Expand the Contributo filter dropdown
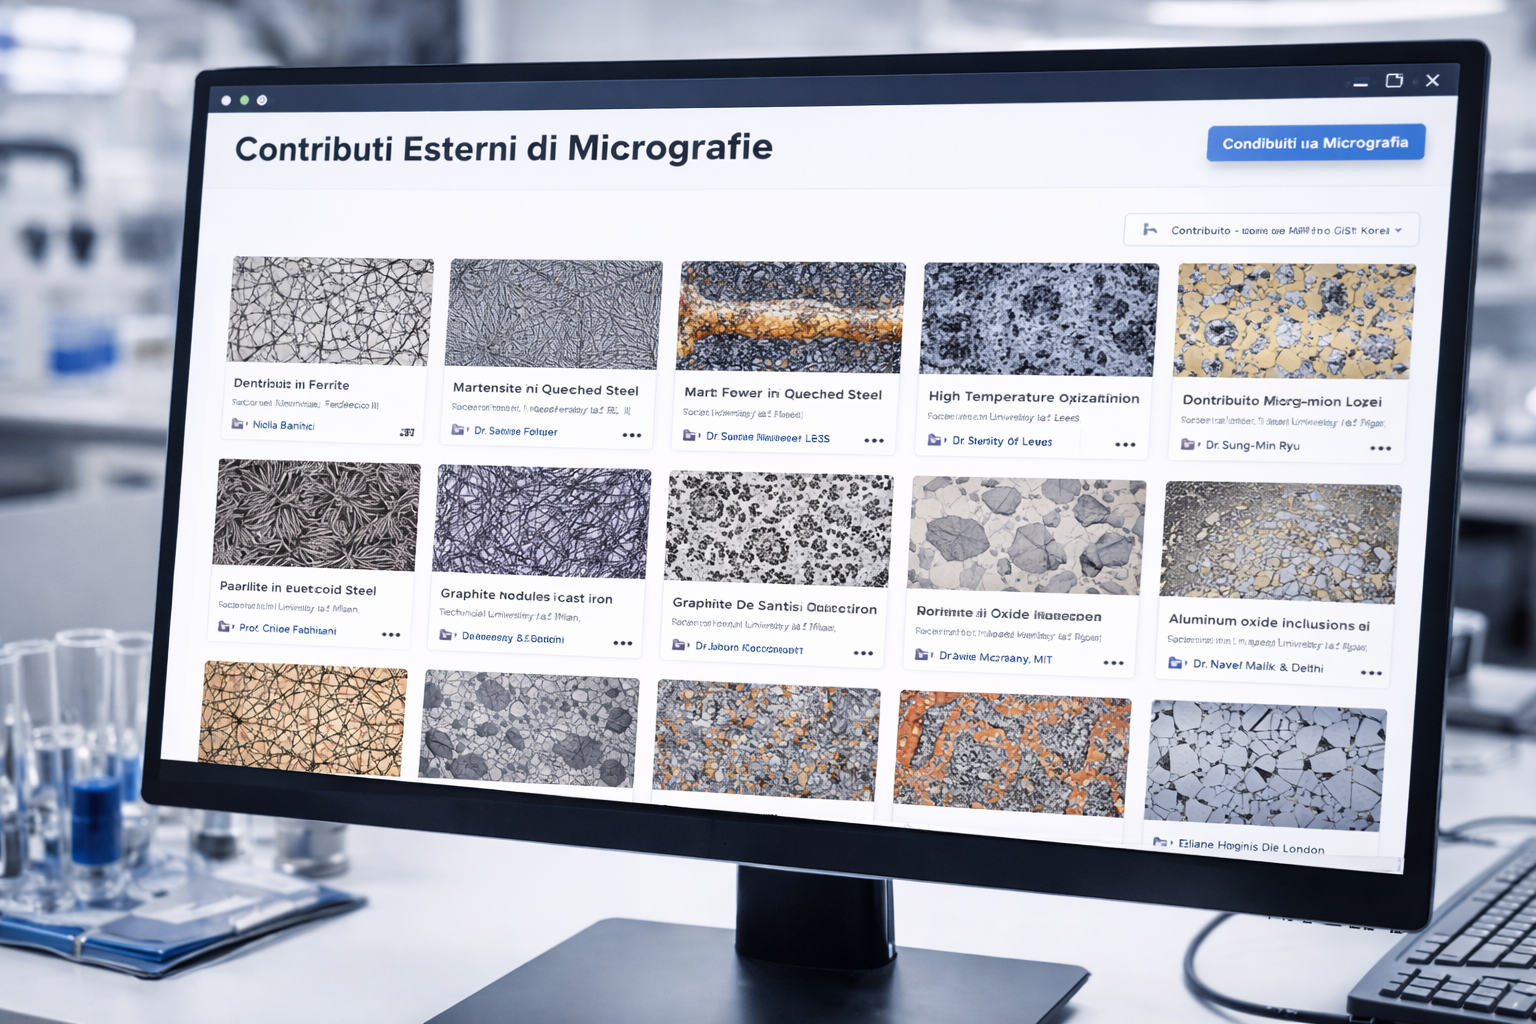The width and height of the screenshot is (1536, 1024). click(x=1271, y=230)
